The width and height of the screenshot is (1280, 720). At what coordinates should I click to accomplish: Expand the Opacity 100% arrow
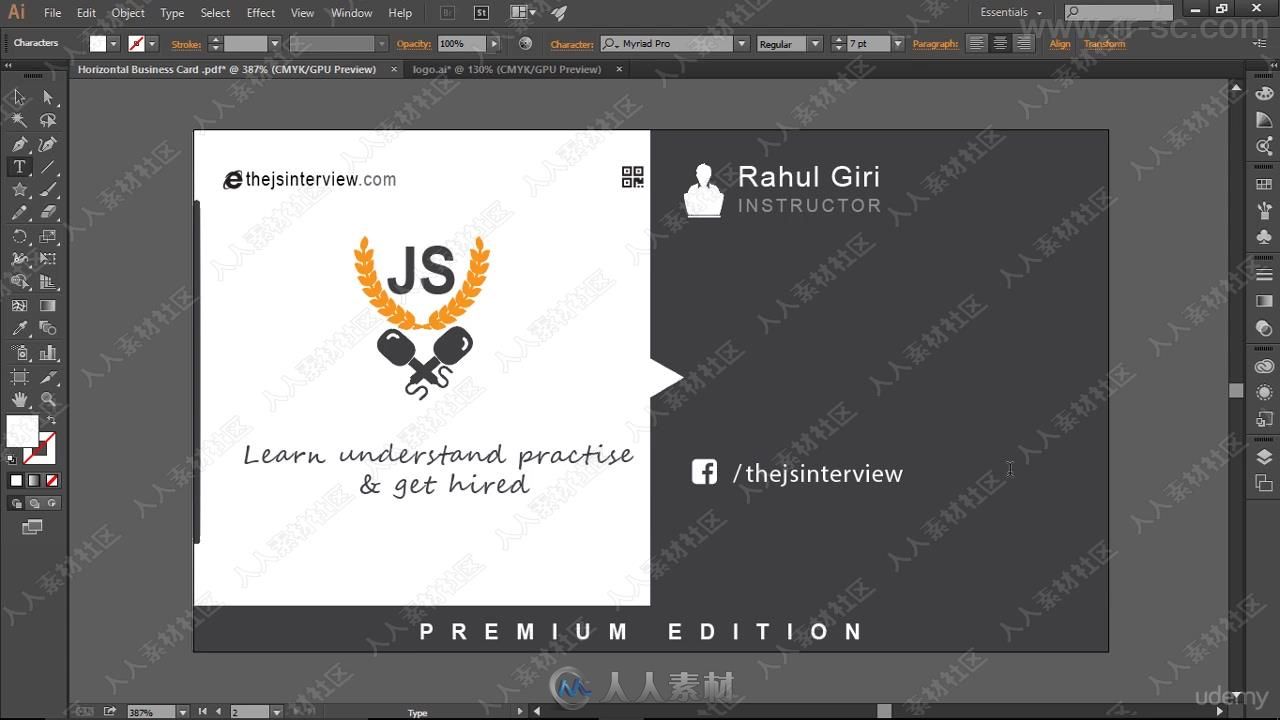coord(493,44)
